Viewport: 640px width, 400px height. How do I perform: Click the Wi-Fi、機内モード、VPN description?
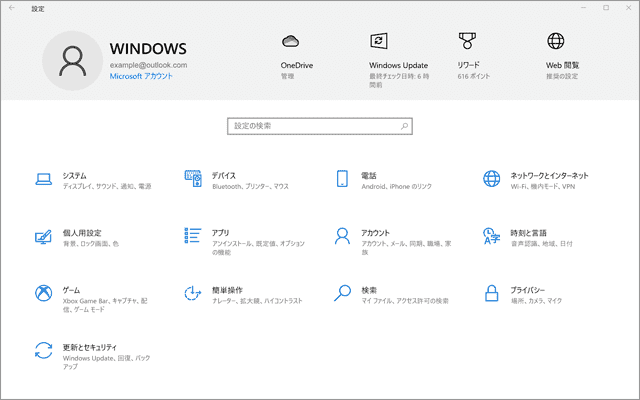(543, 187)
